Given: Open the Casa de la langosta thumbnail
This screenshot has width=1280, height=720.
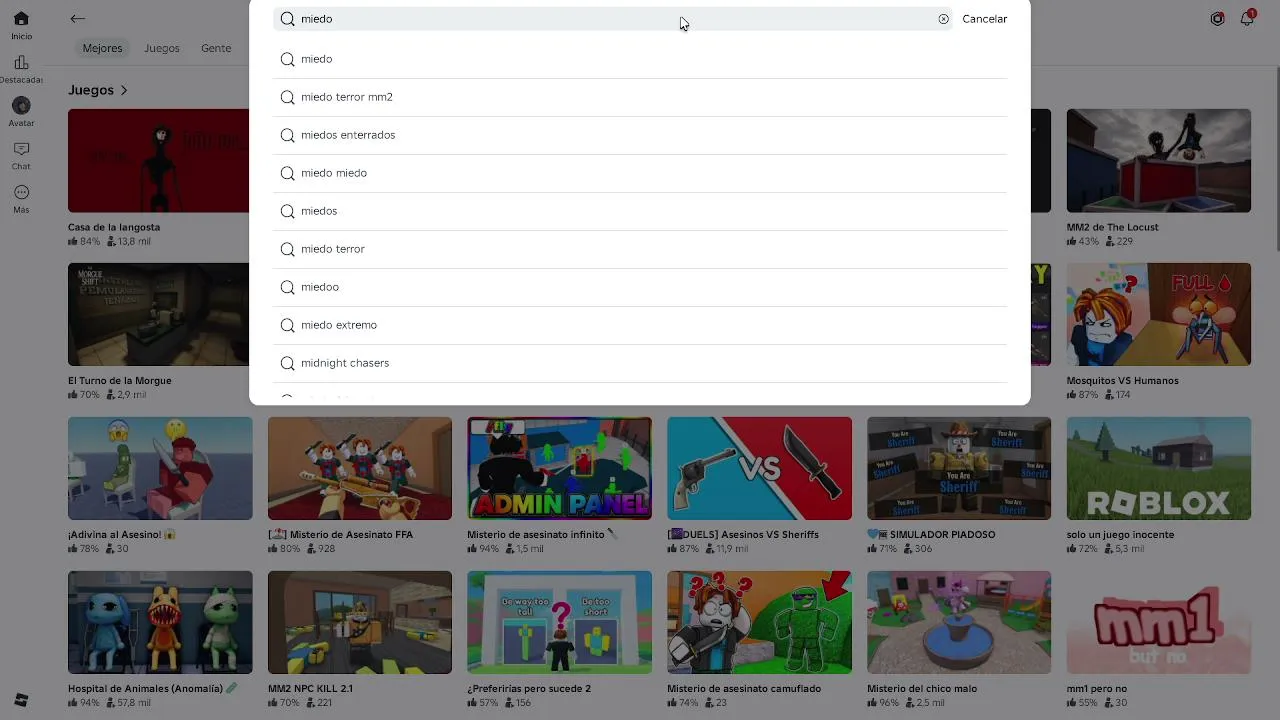Looking at the screenshot, I should point(158,160).
